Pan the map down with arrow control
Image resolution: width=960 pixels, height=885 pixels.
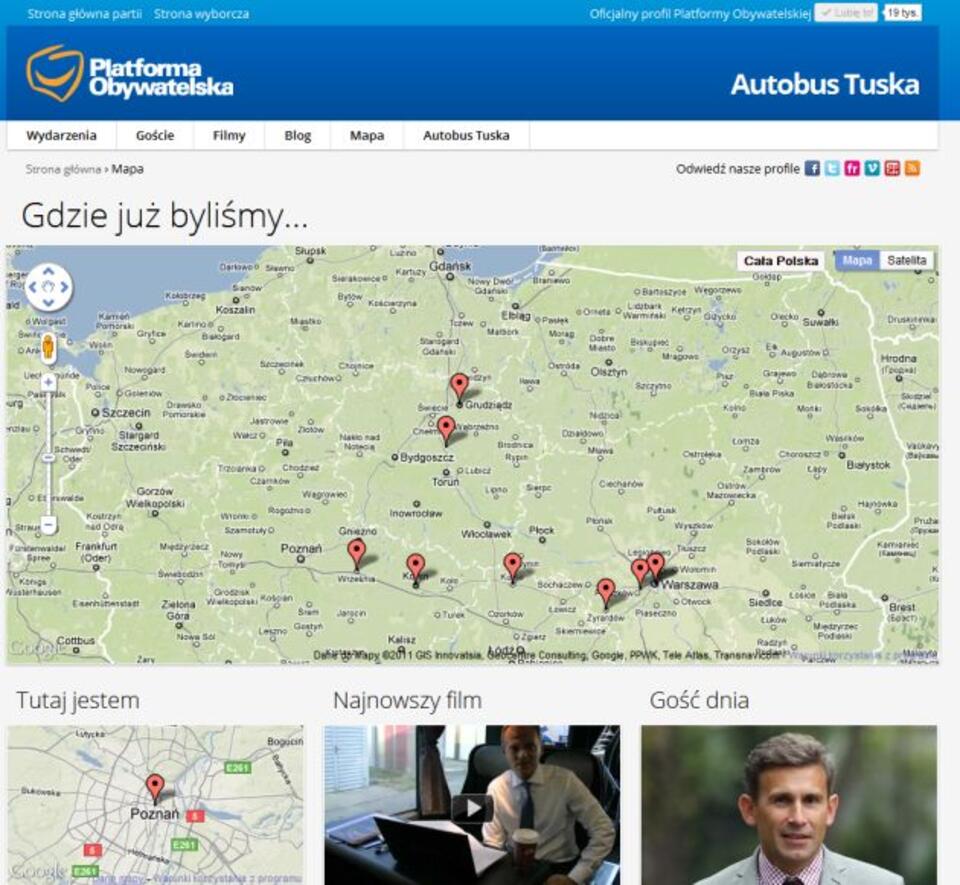pyautogui.click(x=48, y=302)
